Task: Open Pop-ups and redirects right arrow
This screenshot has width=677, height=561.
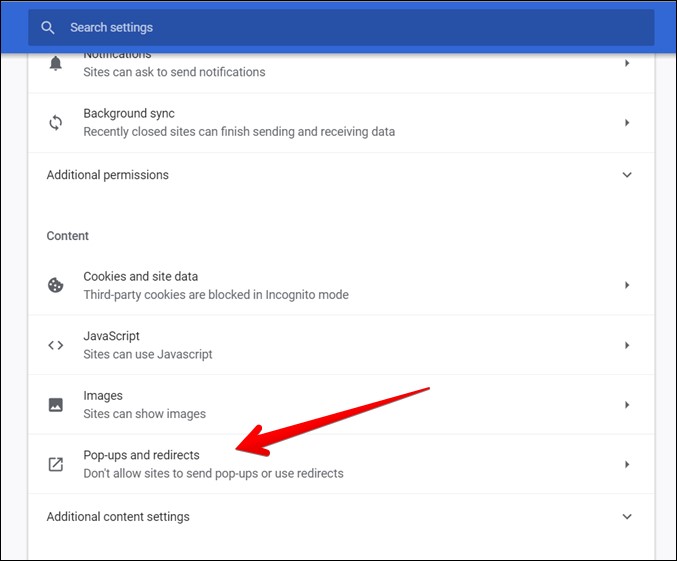Action: [627, 464]
